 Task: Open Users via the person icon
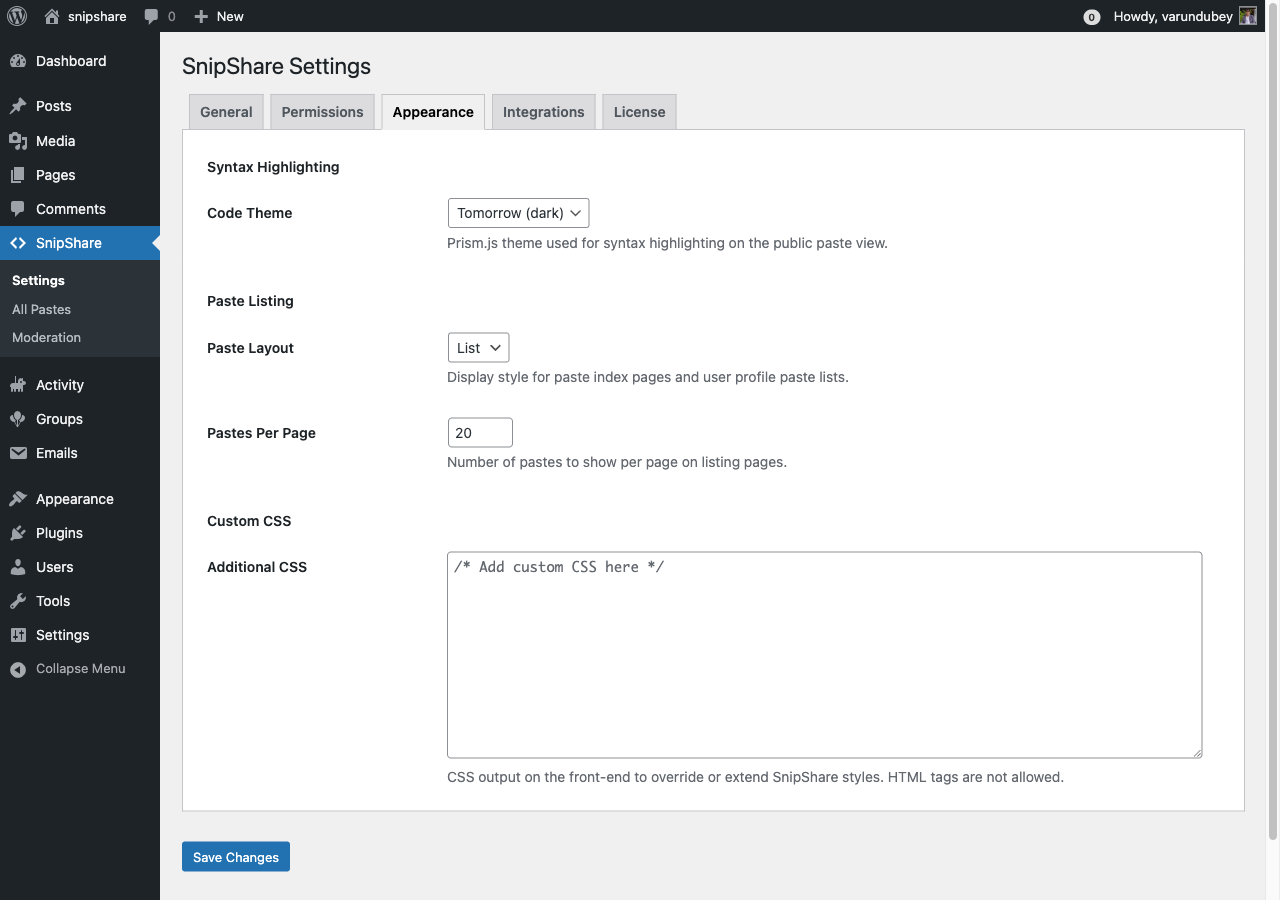point(20,567)
